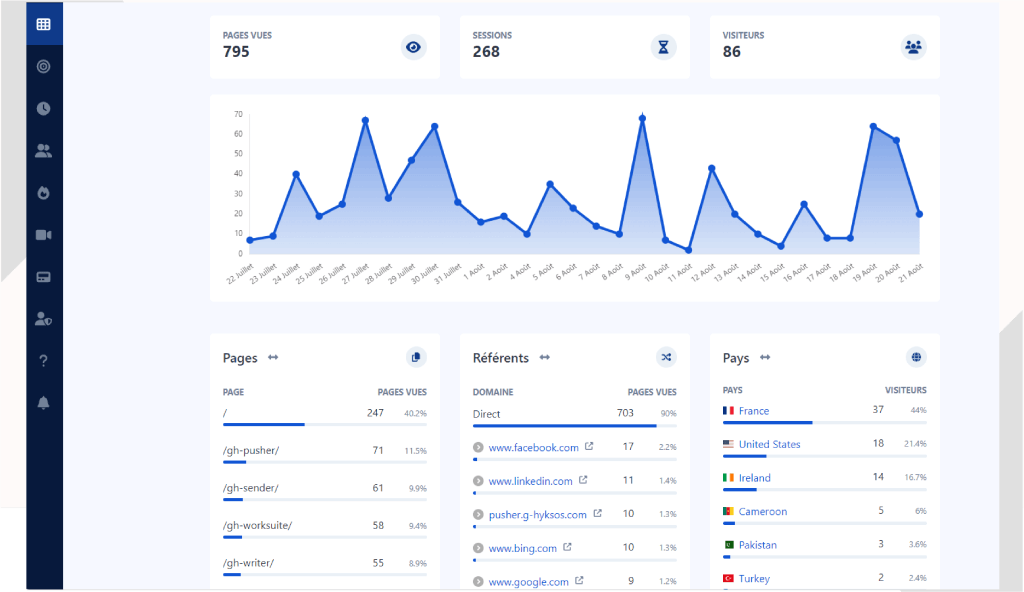Click the /gh-worksuite/ page row
This screenshot has height=592, width=1024.
pyautogui.click(x=325, y=529)
